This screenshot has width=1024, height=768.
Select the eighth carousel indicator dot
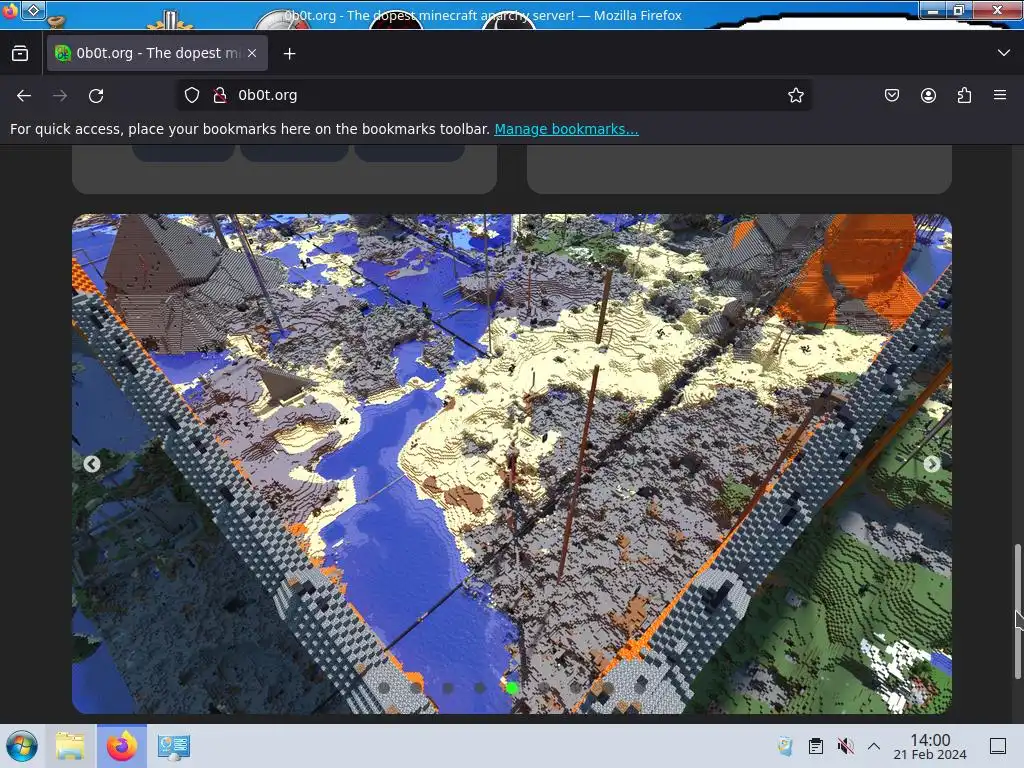coord(609,688)
